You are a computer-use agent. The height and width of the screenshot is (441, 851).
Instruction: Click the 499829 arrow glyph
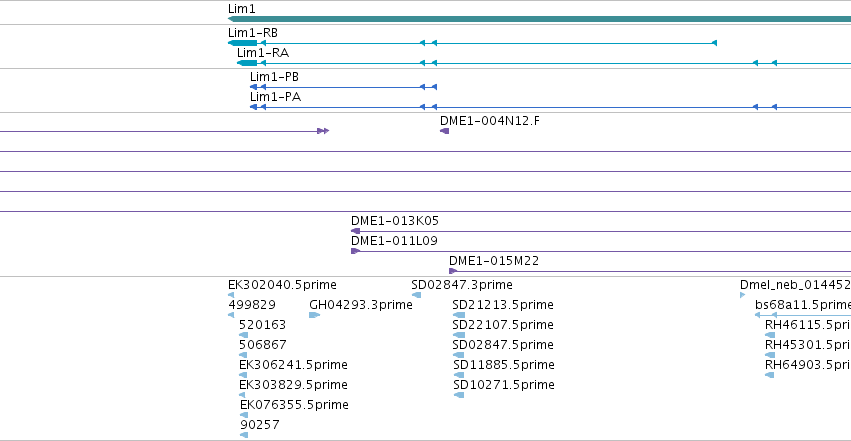(x=231, y=315)
